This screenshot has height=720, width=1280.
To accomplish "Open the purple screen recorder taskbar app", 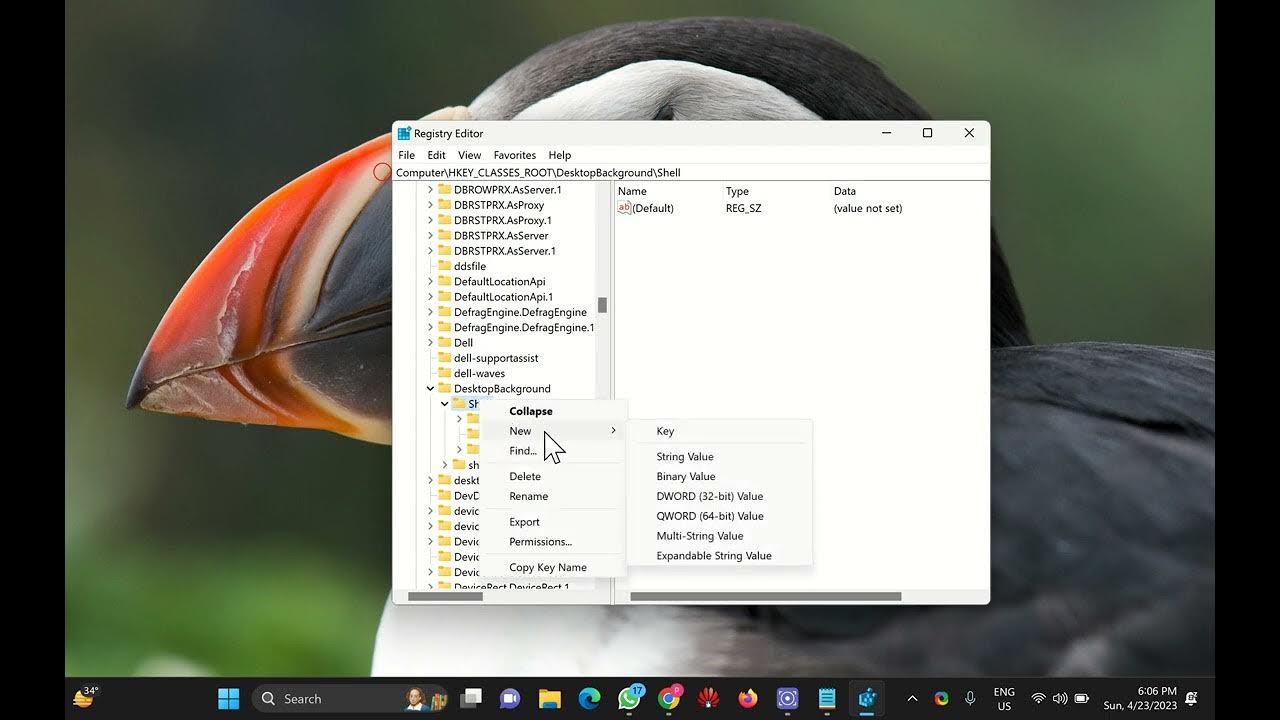I will point(787,698).
